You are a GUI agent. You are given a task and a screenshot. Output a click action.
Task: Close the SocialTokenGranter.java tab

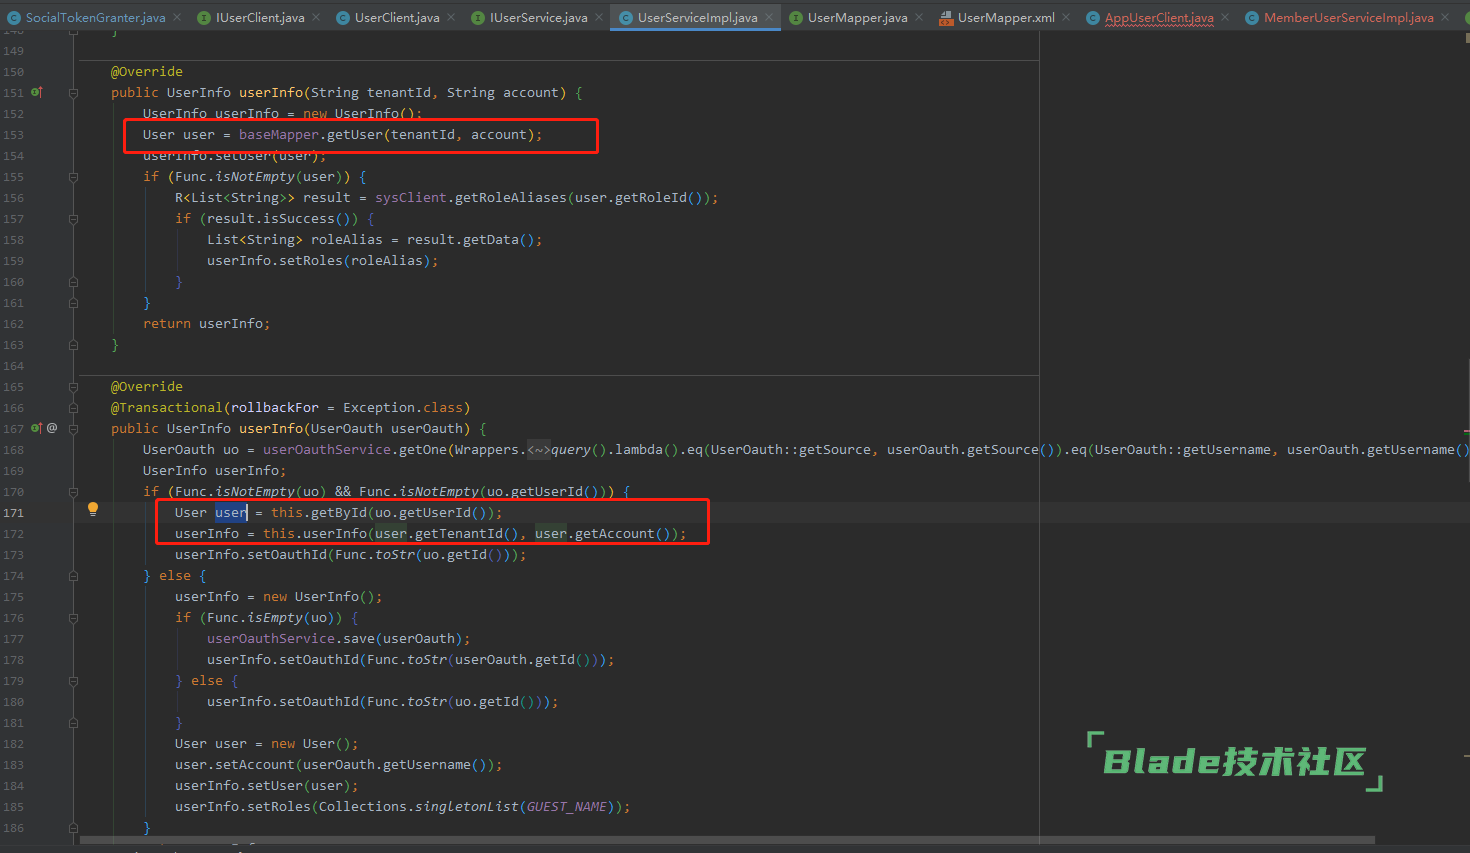point(177,17)
